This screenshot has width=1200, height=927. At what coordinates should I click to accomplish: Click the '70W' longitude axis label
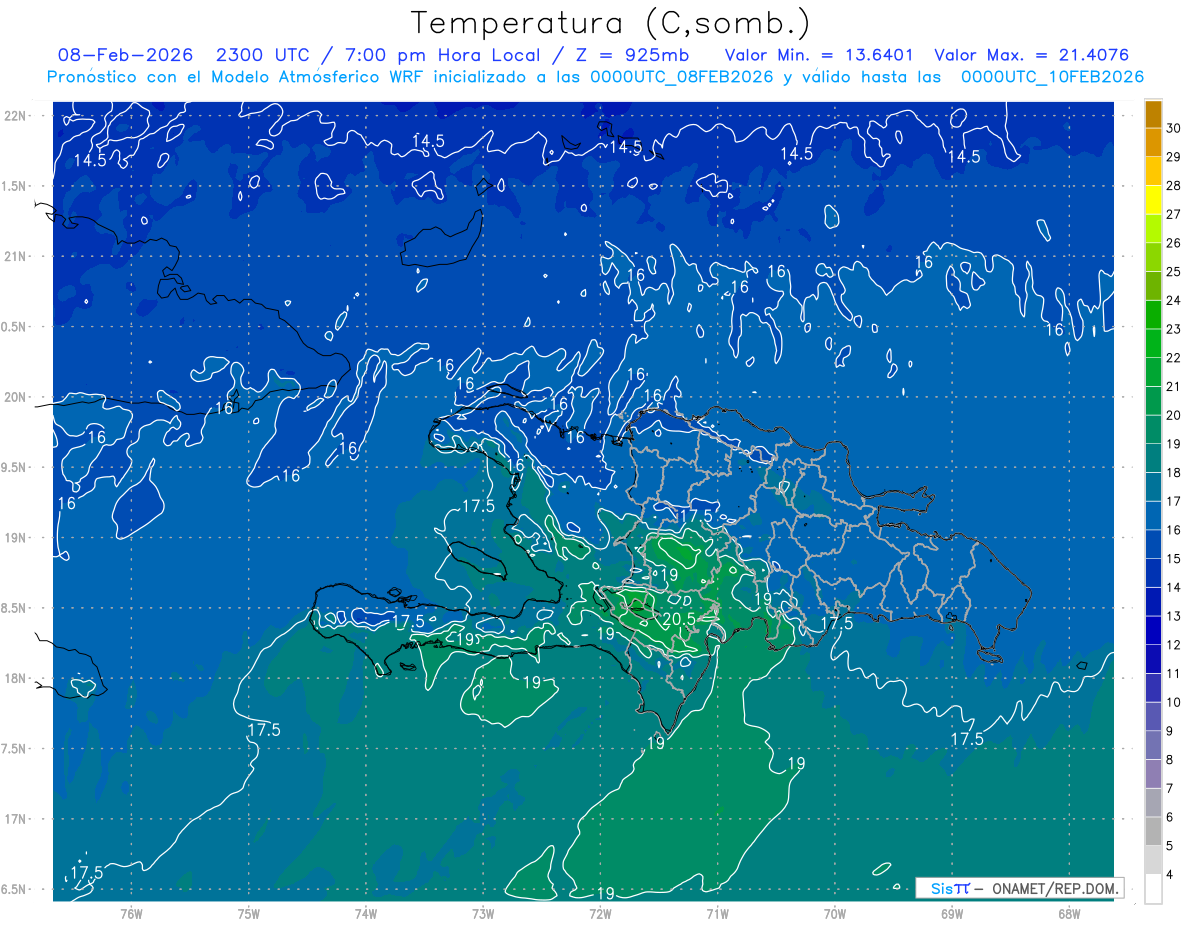[x=834, y=914]
